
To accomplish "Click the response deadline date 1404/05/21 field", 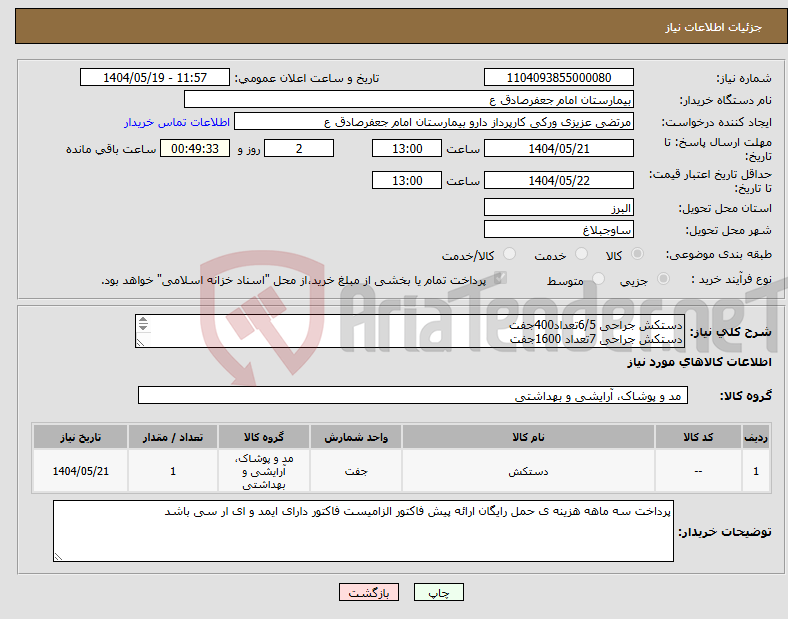I will coord(558,149).
